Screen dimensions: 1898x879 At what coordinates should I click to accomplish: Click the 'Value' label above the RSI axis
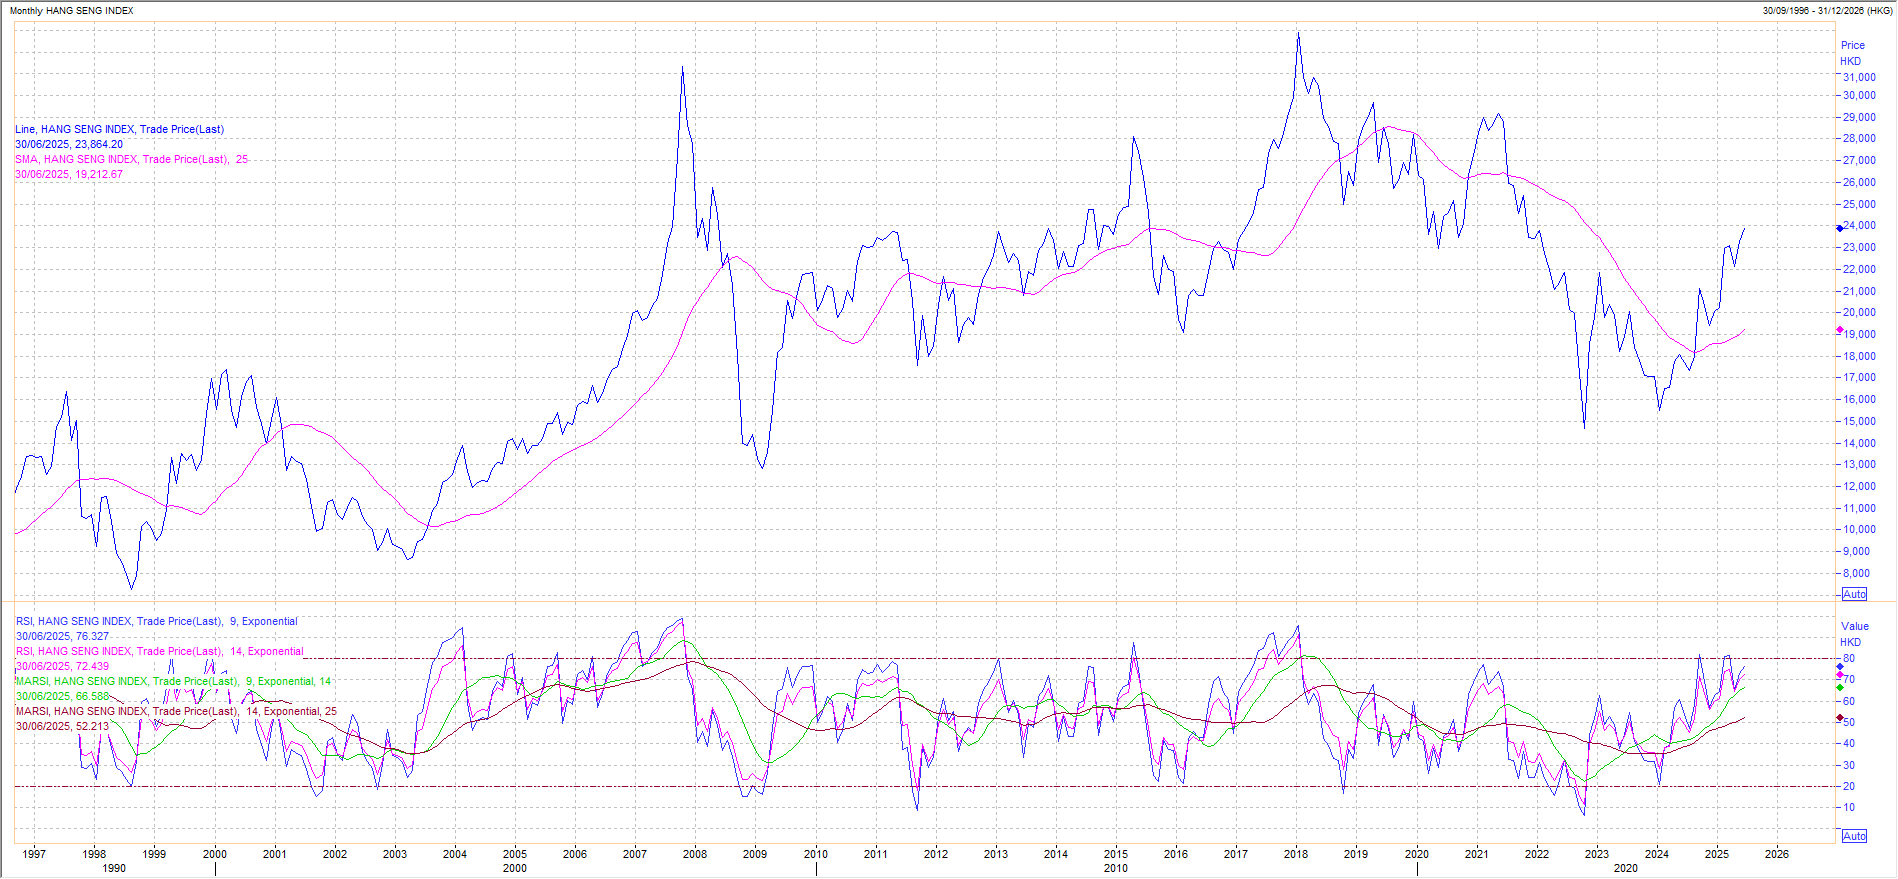(1854, 626)
